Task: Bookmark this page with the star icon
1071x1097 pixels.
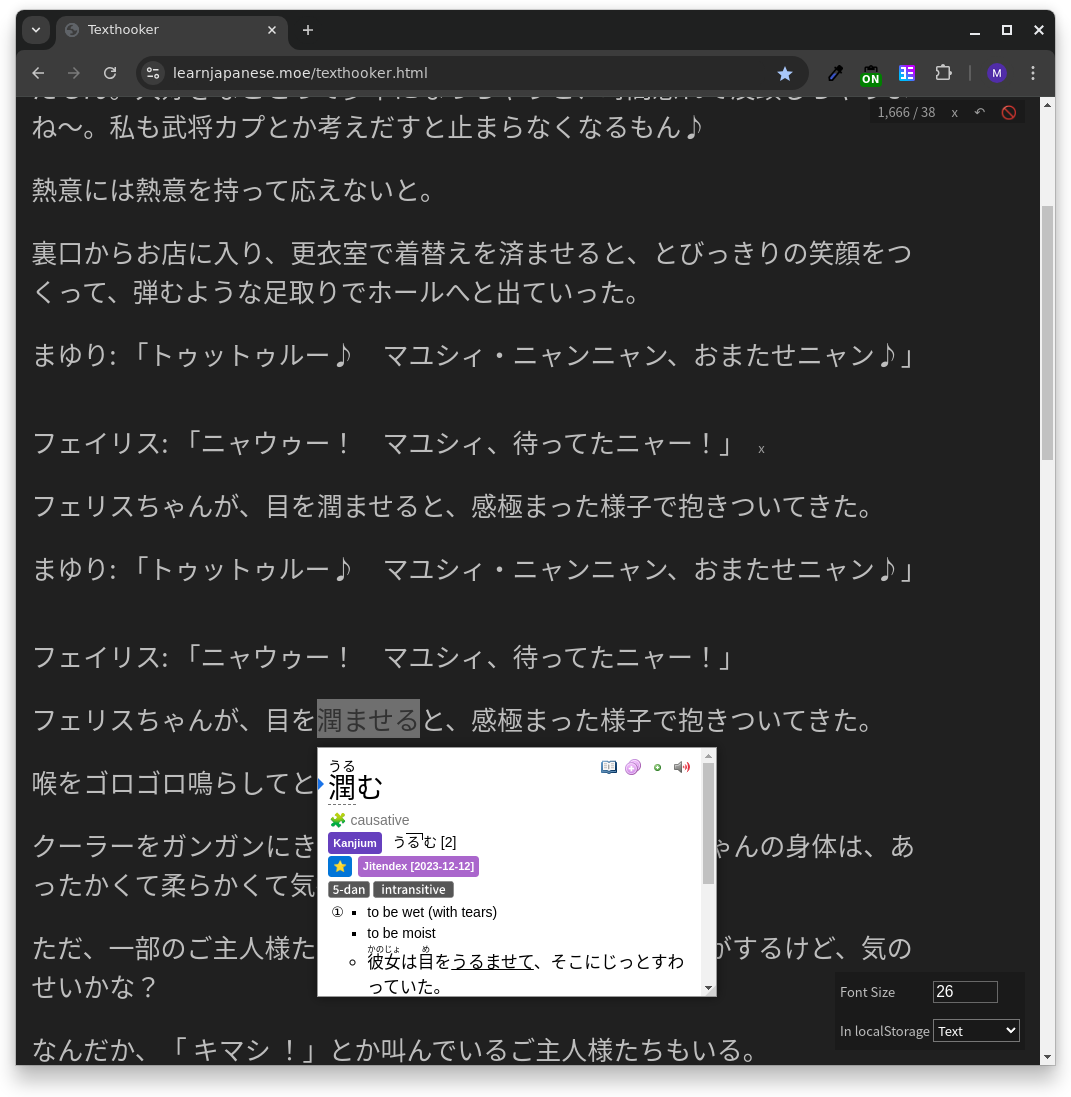Action: 785,73
